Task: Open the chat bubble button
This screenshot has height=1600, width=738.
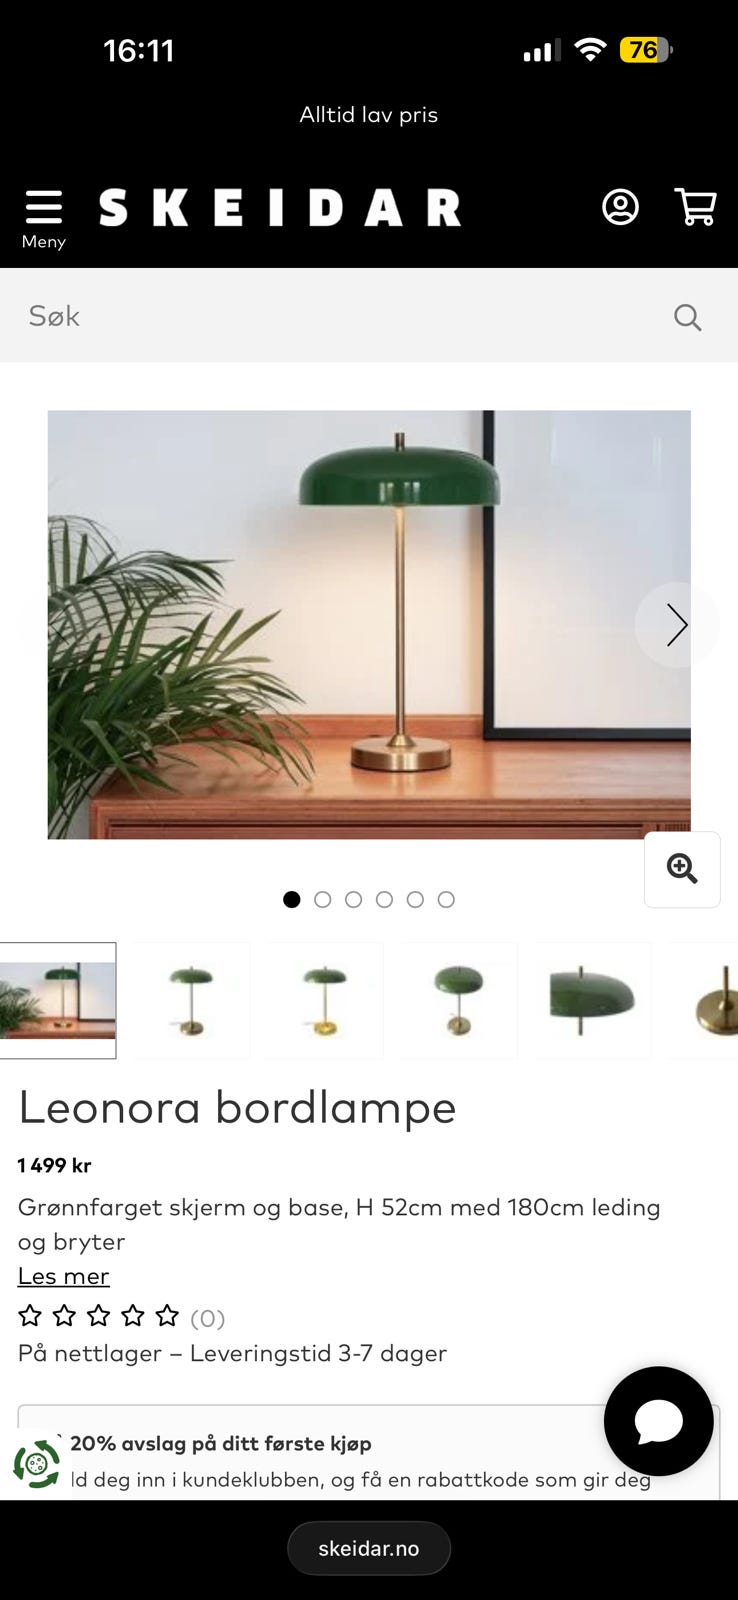Action: [659, 1421]
